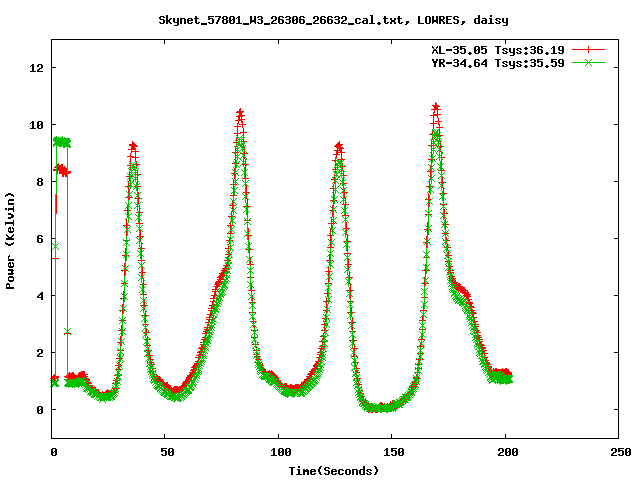Click the x-axis tick label 50
Viewport: 640px width, 480px height.
(x=167, y=452)
